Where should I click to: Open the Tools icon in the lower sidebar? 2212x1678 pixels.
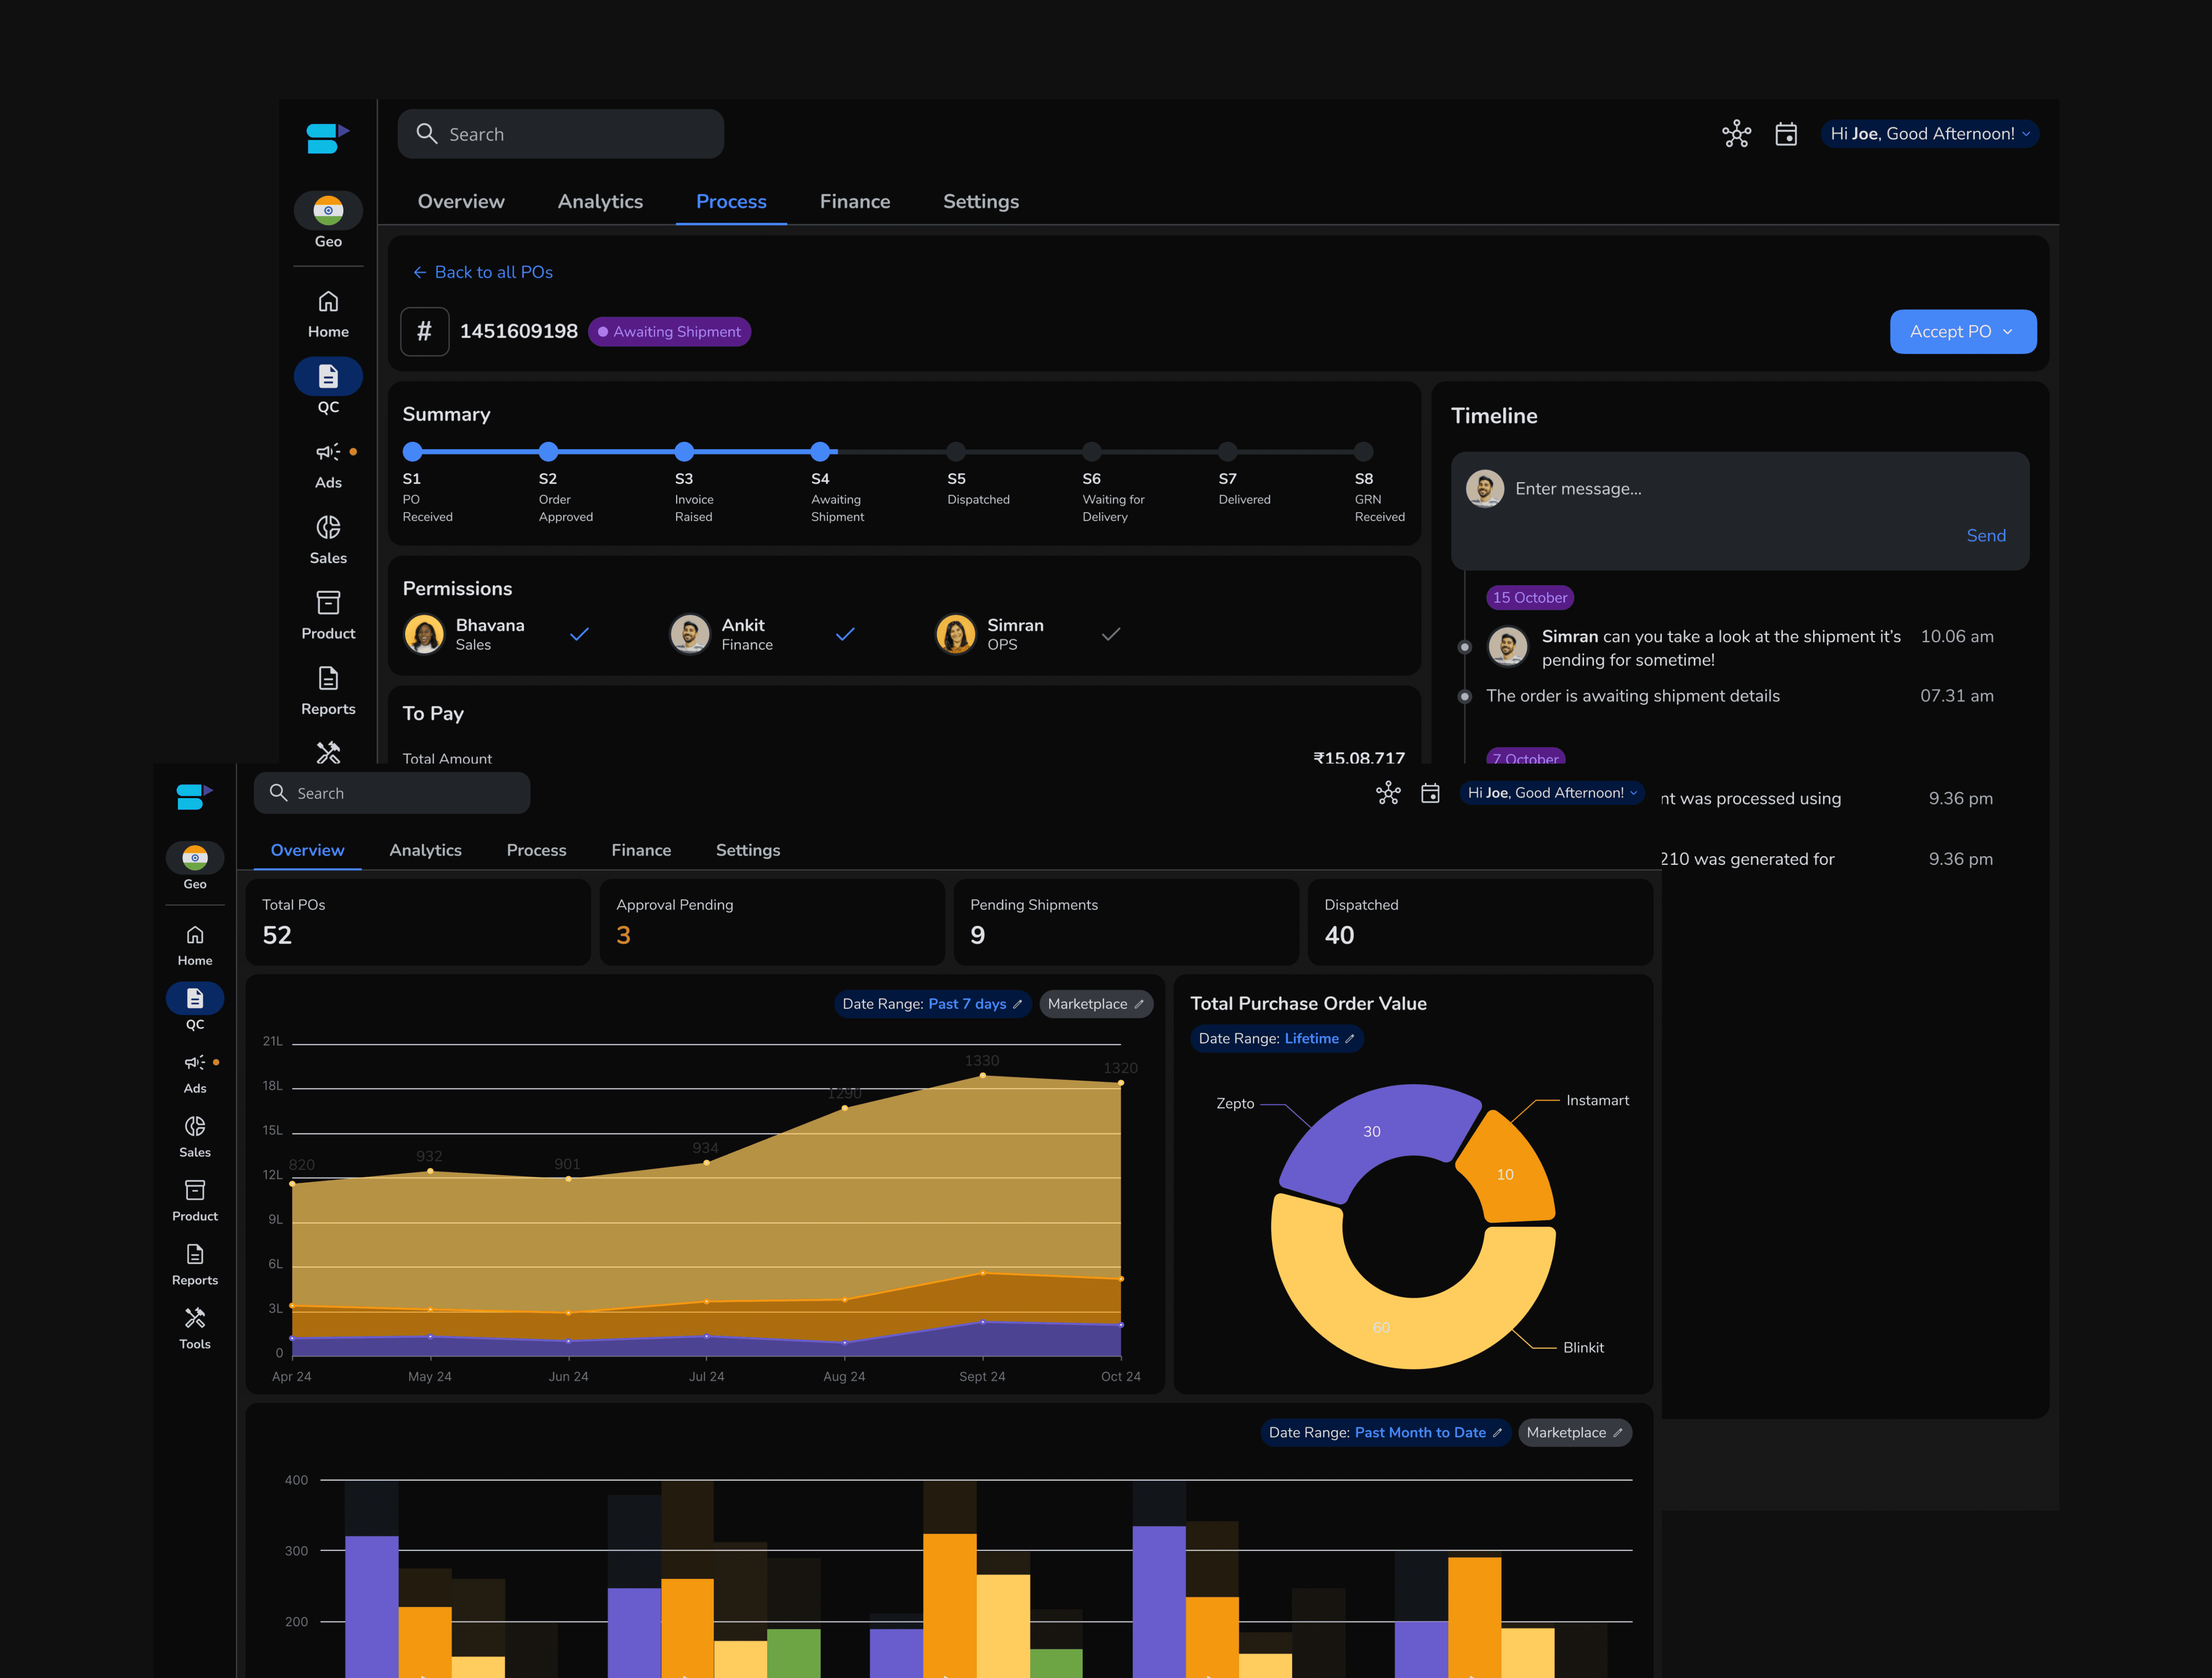pos(195,1318)
